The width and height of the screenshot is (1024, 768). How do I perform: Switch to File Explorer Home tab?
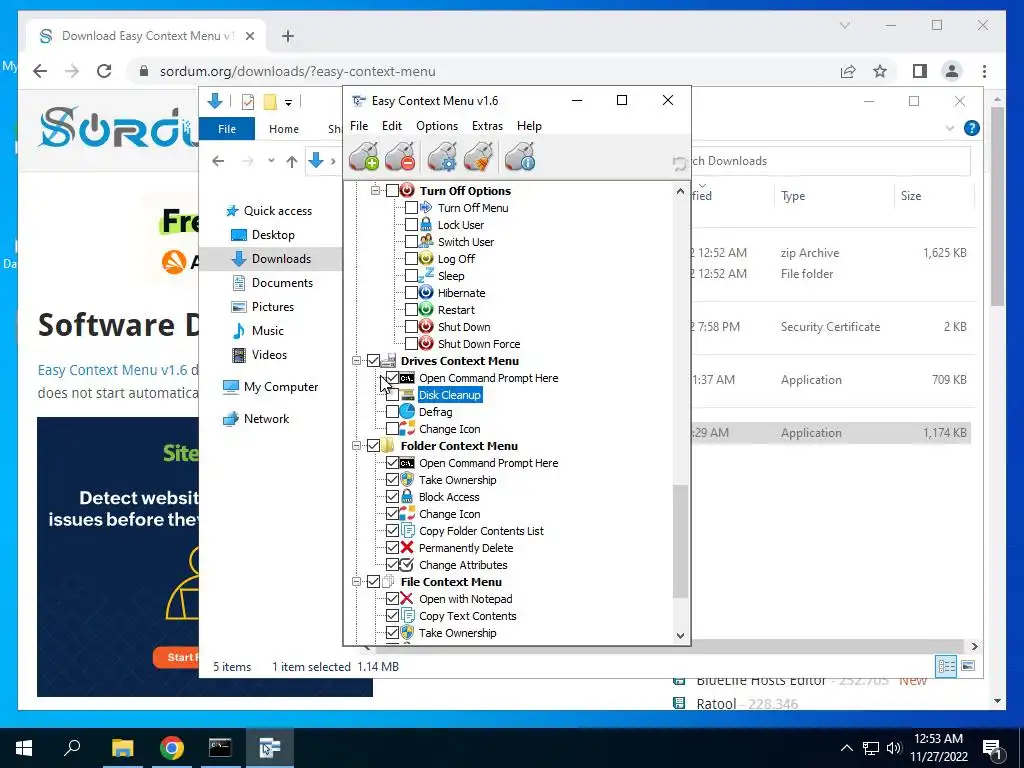(283, 129)
